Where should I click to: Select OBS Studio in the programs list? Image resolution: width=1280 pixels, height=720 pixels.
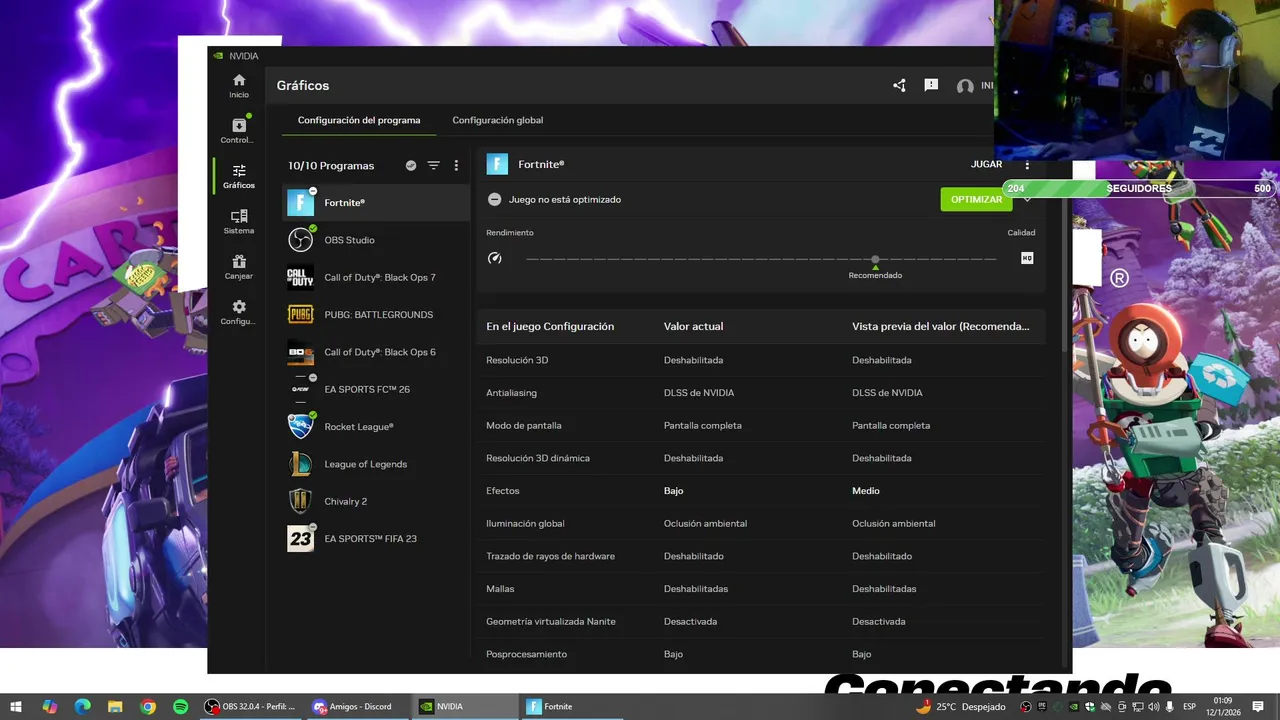point(376,240)
